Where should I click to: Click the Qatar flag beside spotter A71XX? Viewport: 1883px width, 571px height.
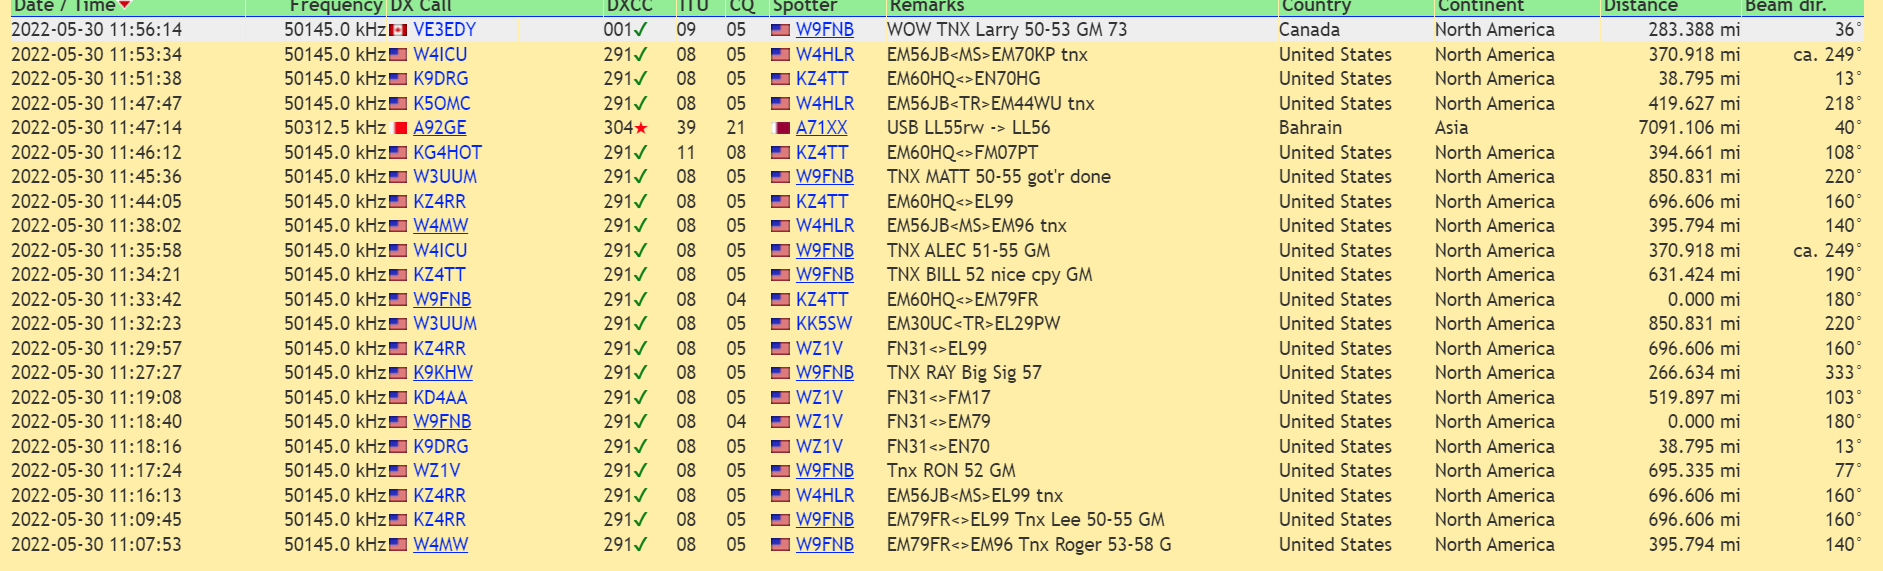[x=781, y=128]
